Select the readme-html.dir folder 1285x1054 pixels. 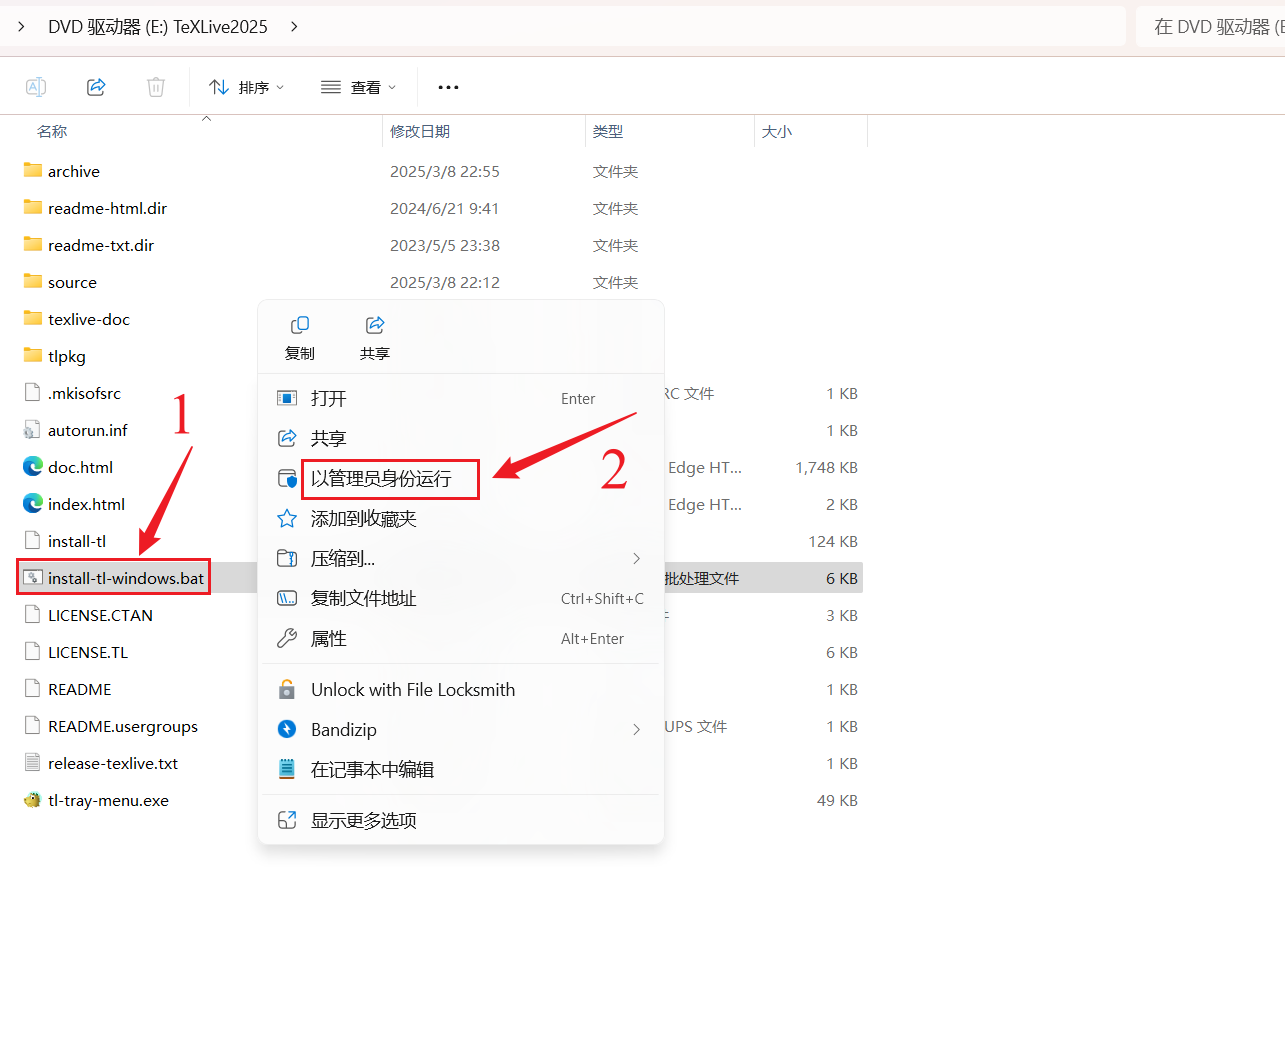coord(107,208)
